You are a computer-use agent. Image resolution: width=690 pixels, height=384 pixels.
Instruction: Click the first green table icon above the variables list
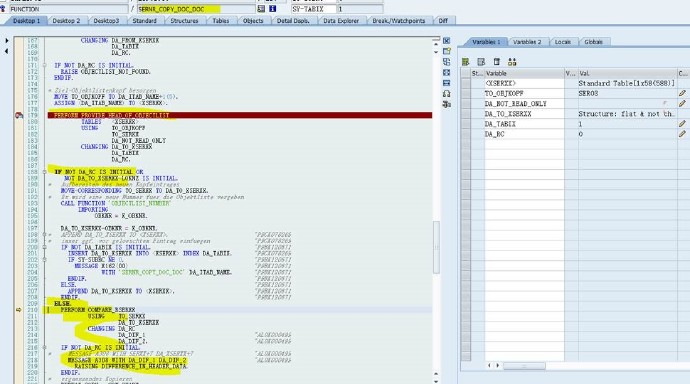(466, 62)
